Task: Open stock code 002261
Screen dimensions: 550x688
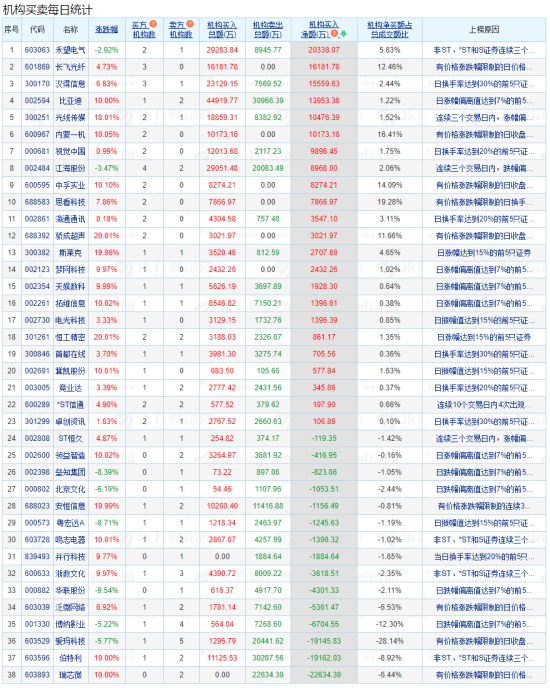Action: click(37, 303)
